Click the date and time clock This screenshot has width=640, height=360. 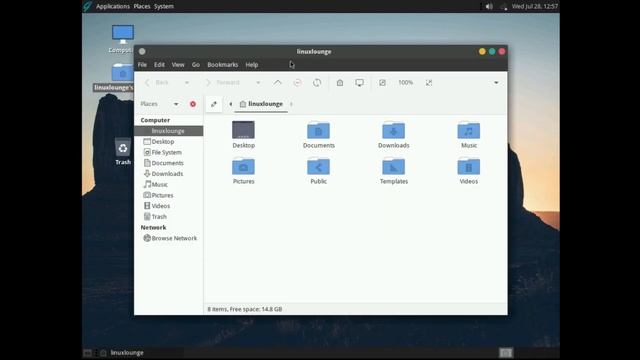[x=535, y=6]
